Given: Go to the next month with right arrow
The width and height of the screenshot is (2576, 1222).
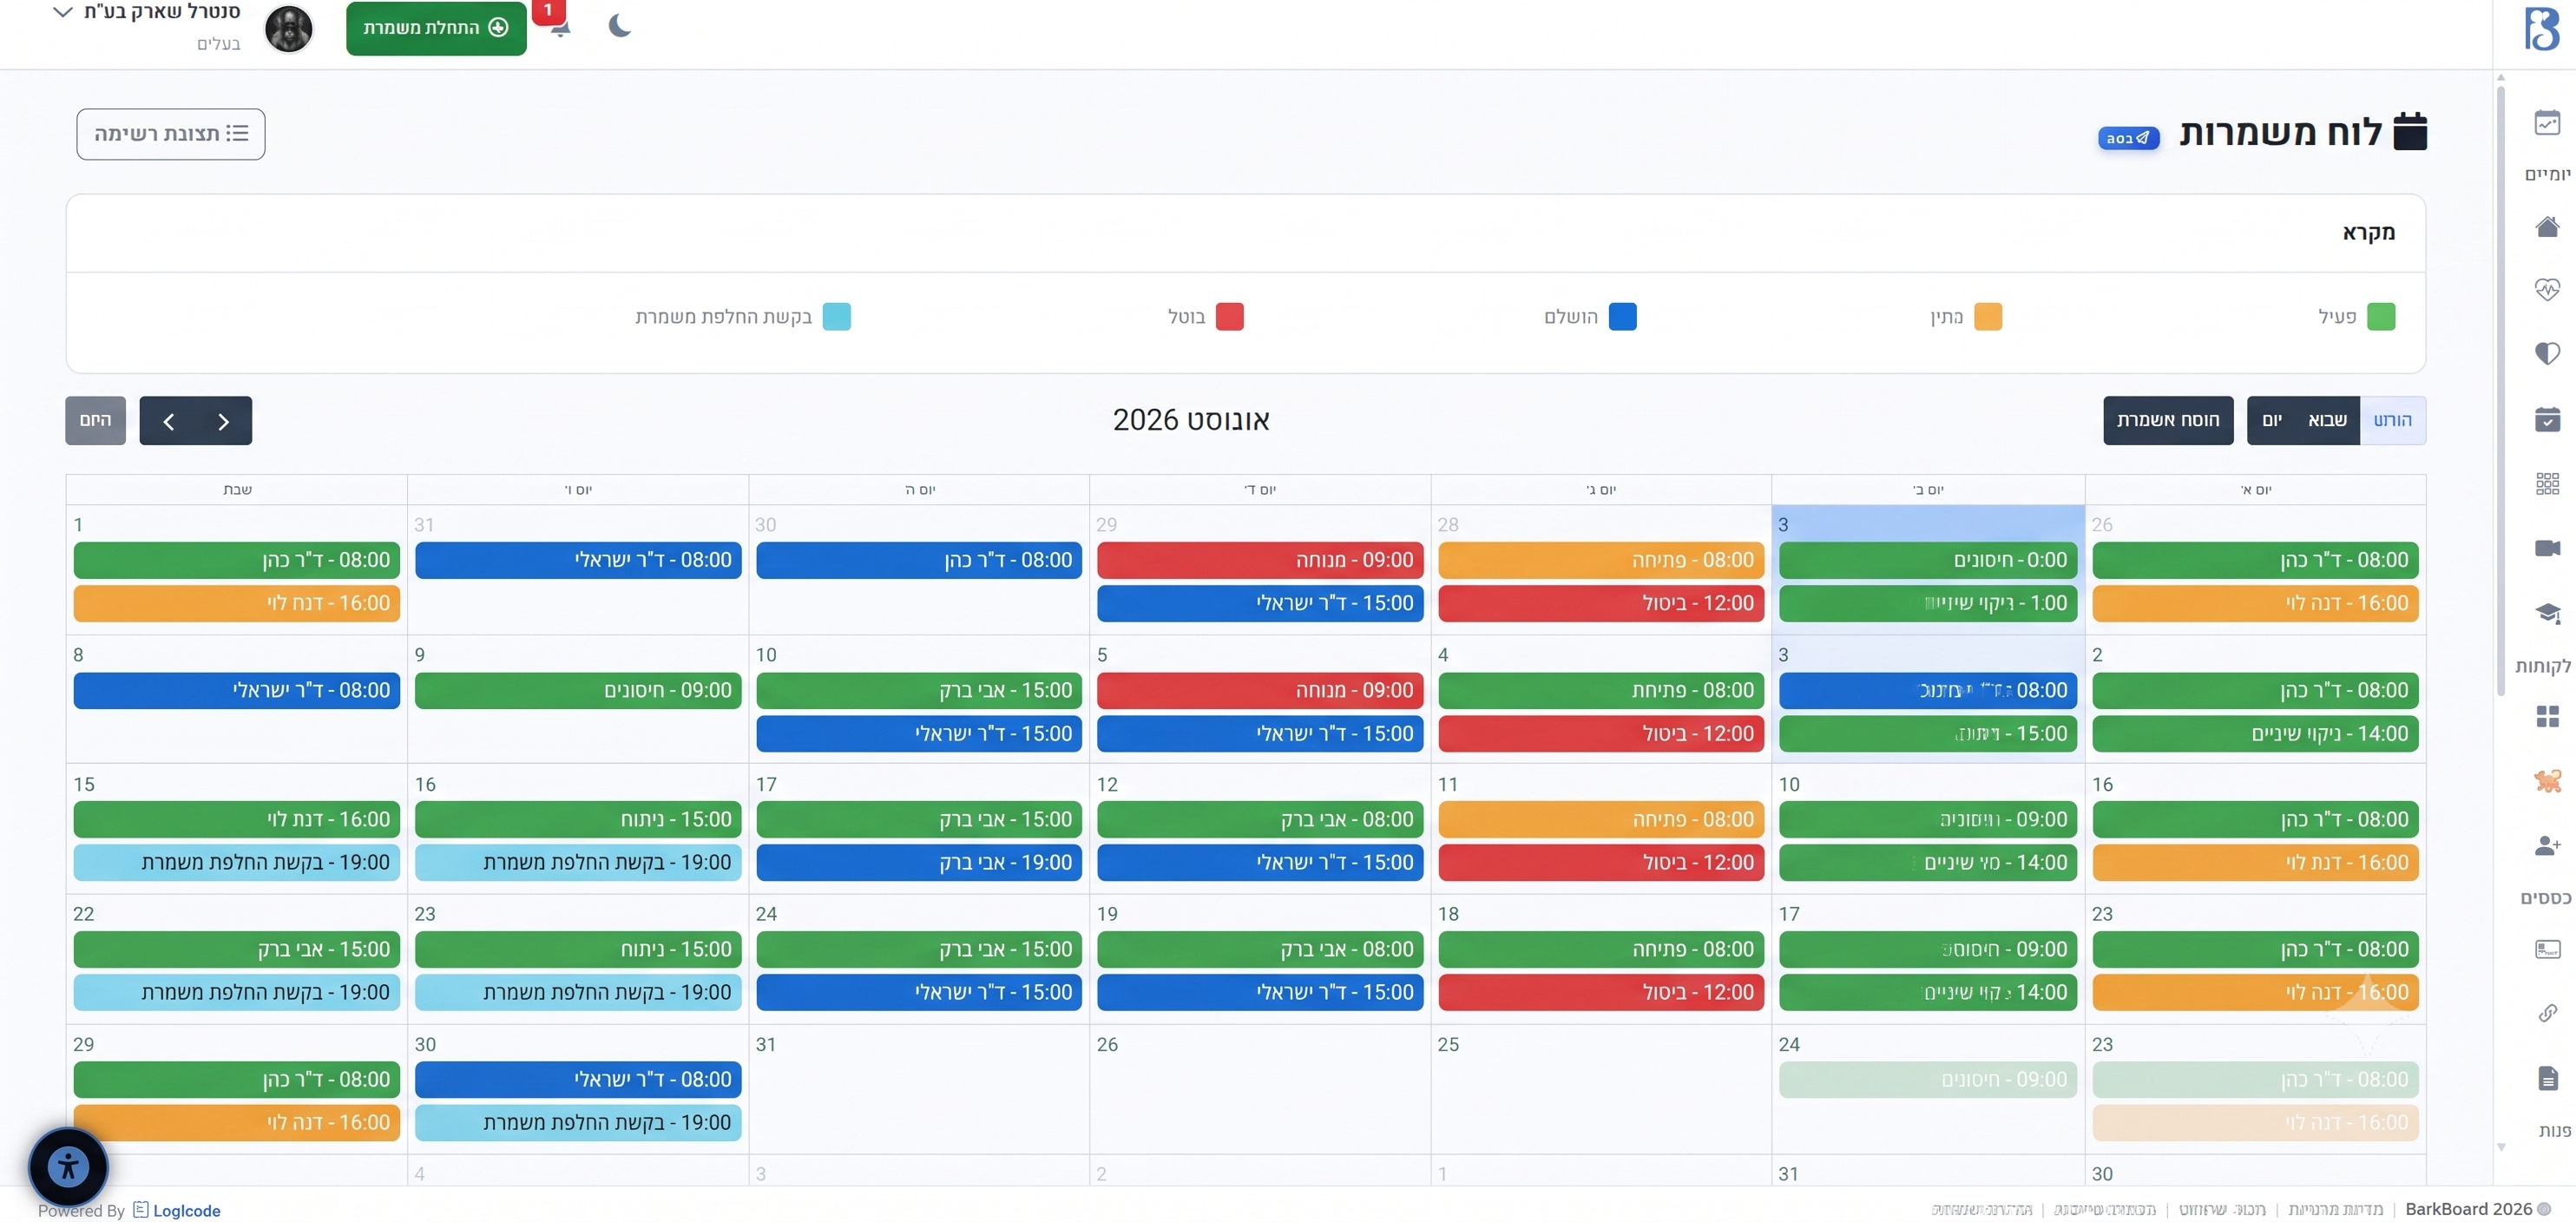Looking at the screenshot, I should pyautogui.click(x=224, y=421).
